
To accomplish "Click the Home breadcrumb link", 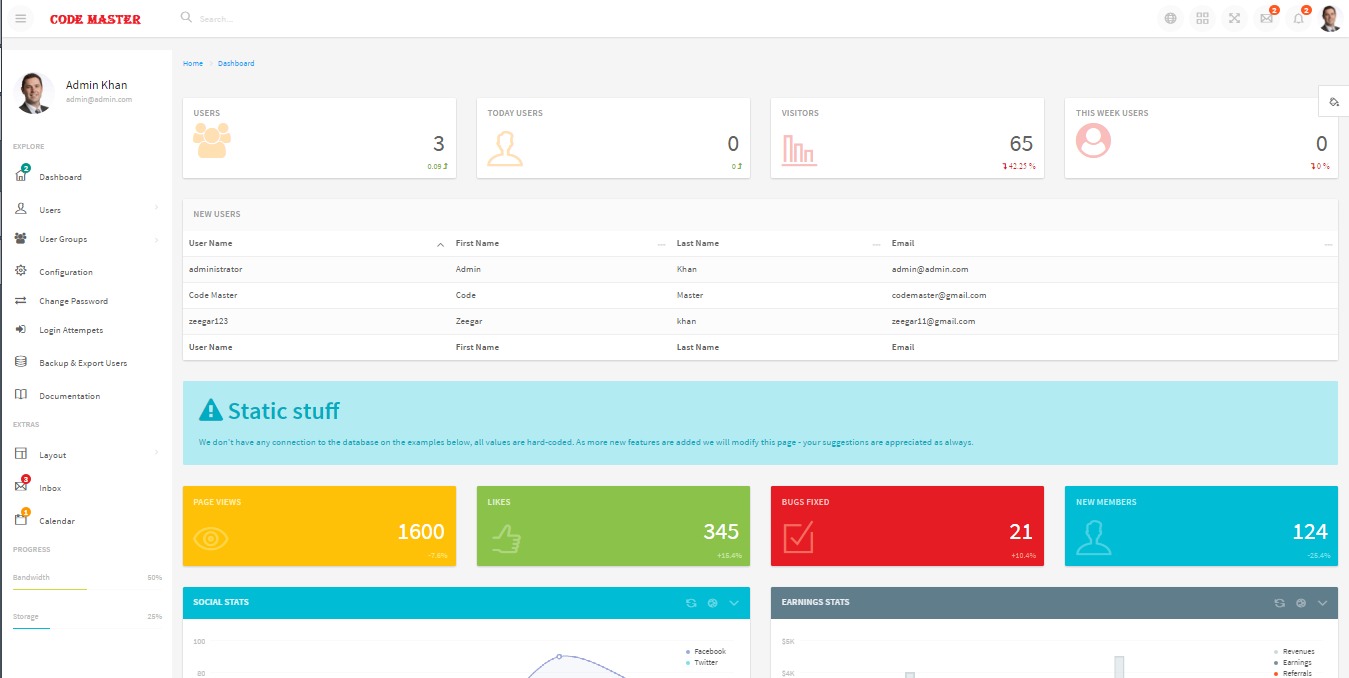I will pos(192,63).
